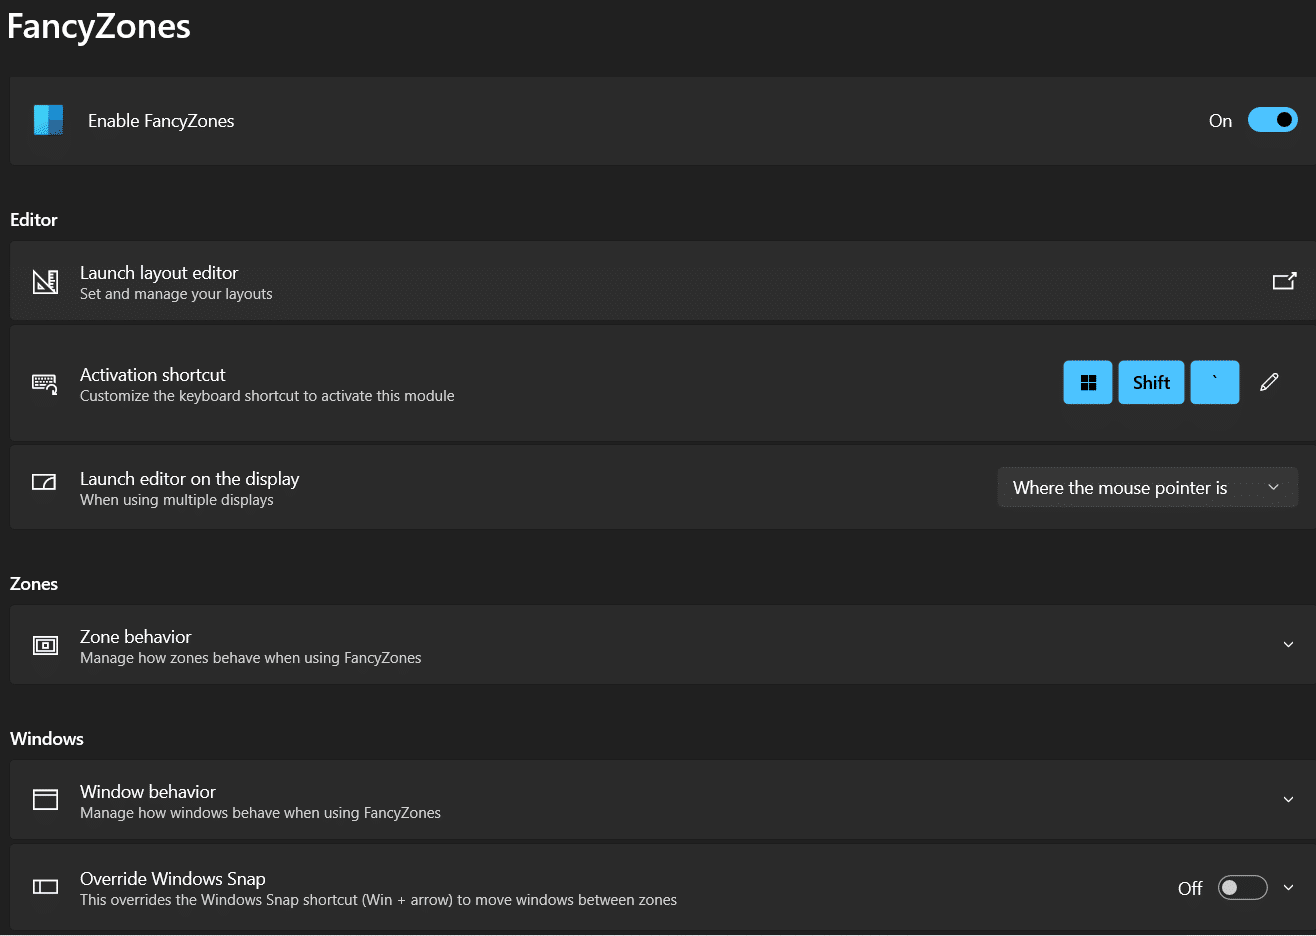Click the FancyZones module icon
The image size is (1316, 936).
click(48, 120)
